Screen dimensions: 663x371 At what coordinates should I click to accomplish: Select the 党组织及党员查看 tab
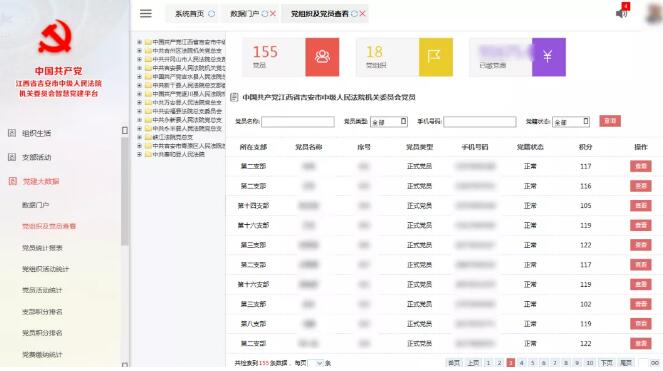[x=320, y=14]
